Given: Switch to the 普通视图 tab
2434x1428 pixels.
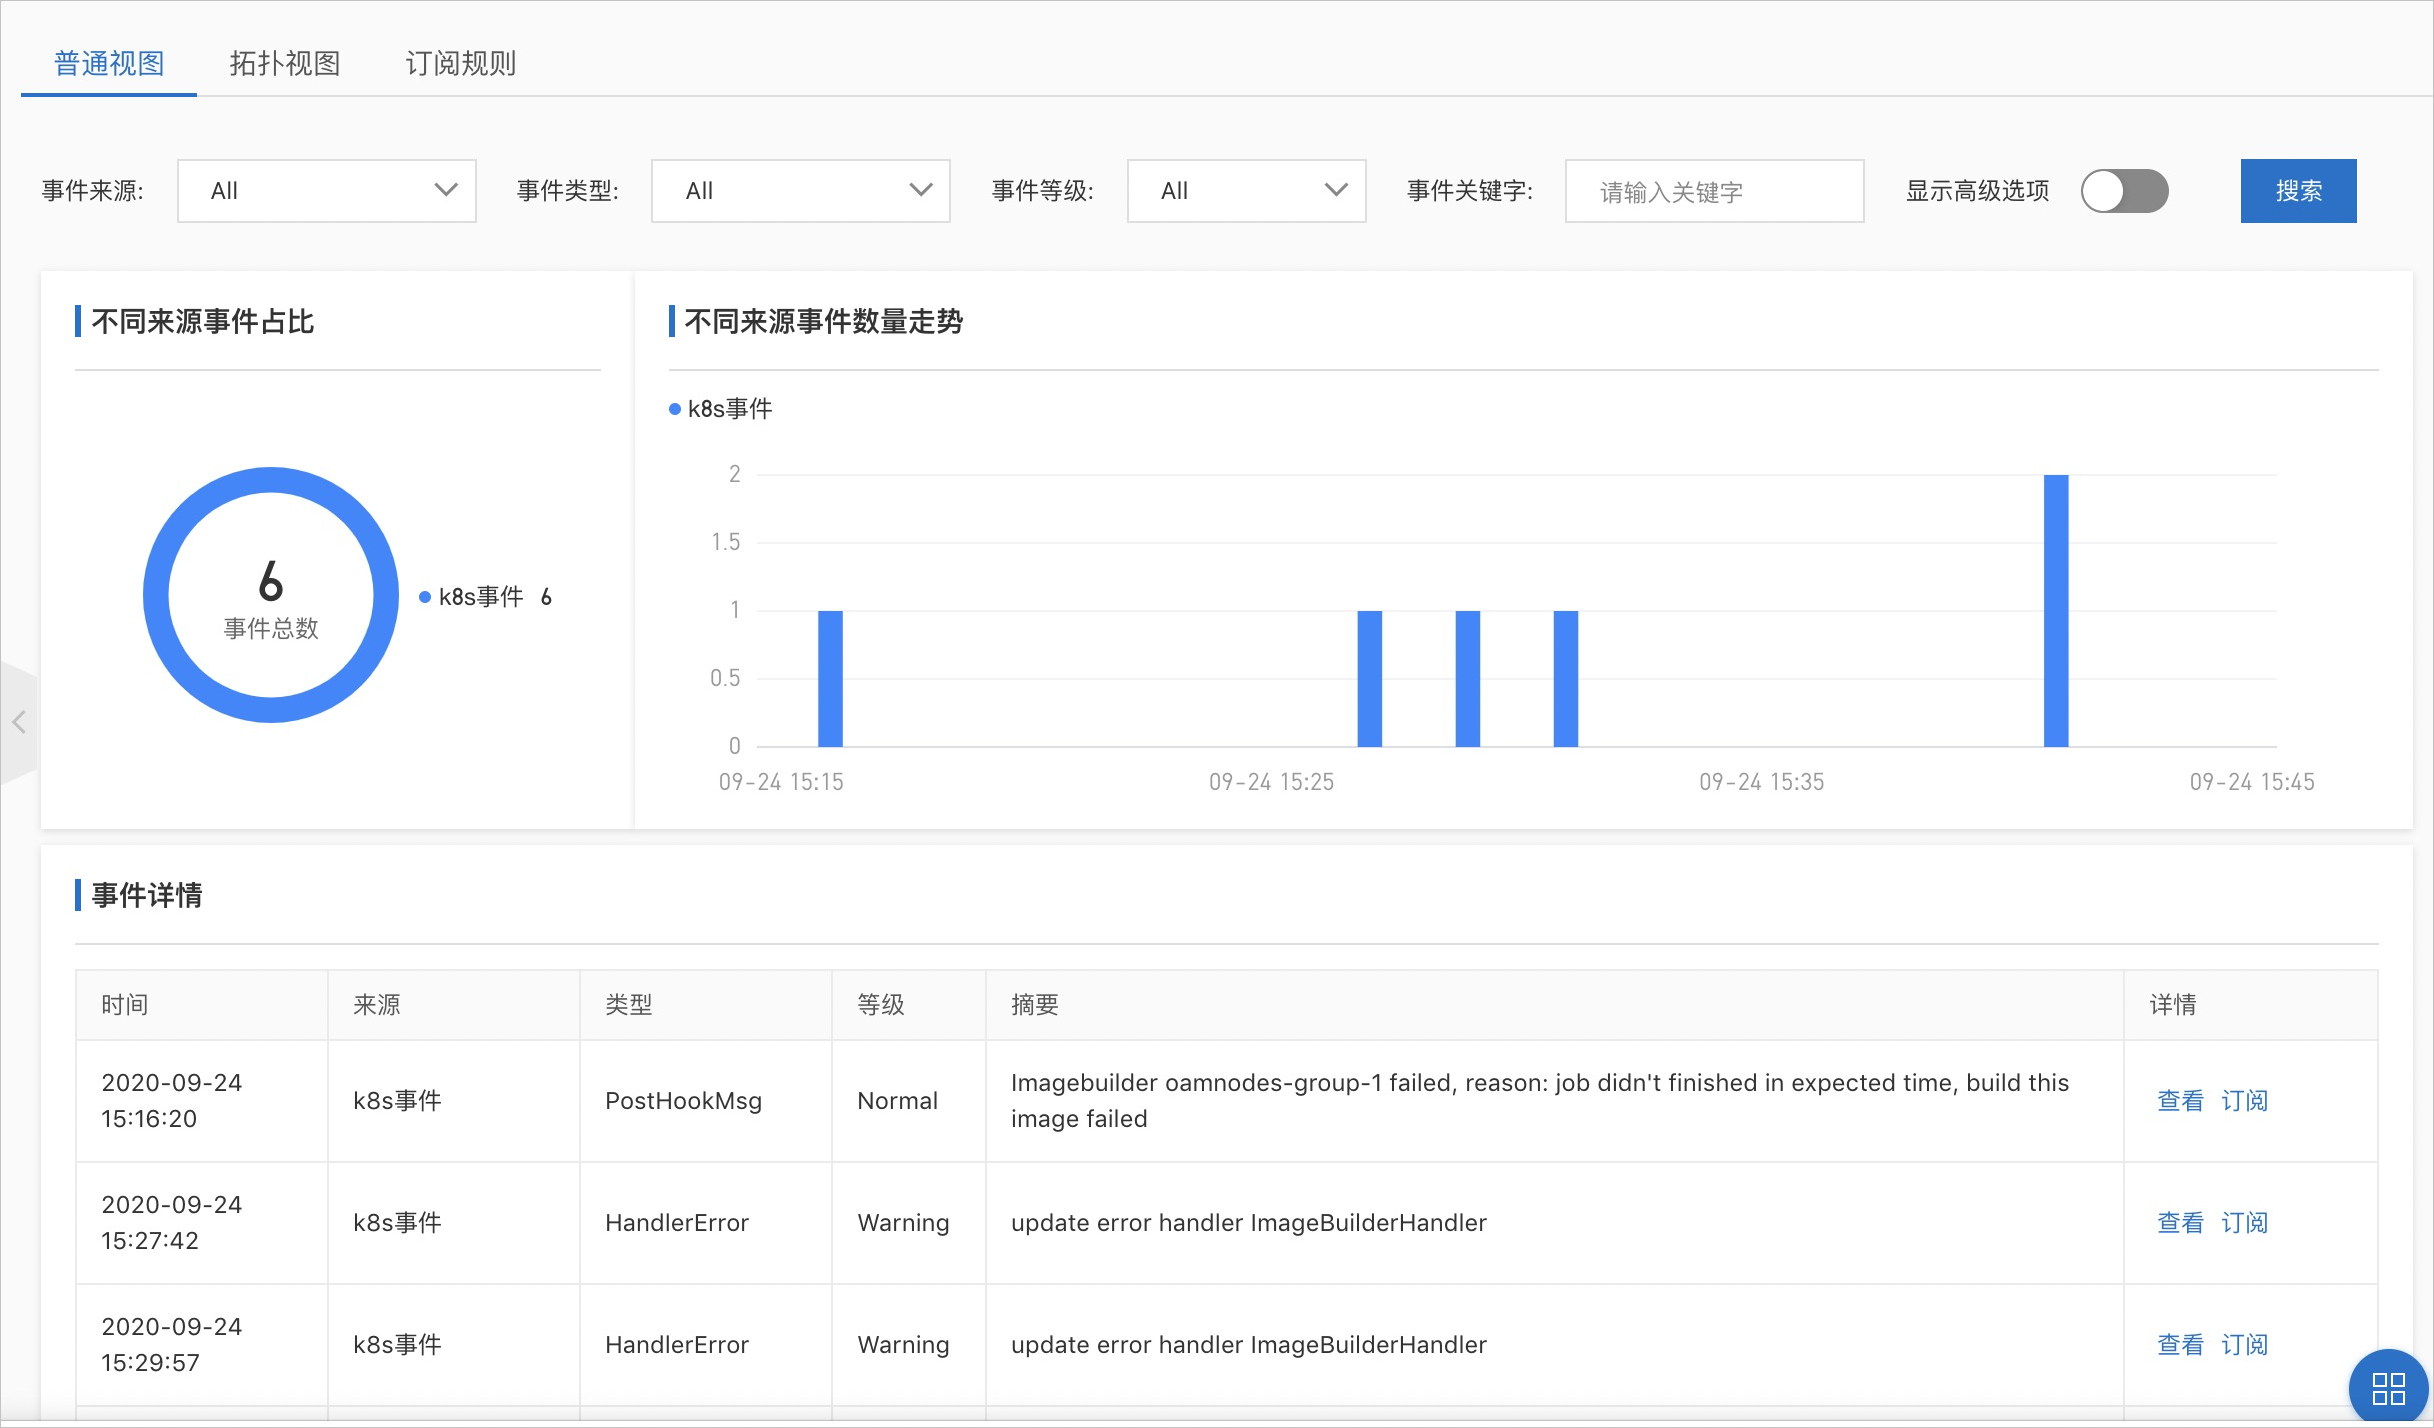Looking at the screenshot, I should click(109, 63).
